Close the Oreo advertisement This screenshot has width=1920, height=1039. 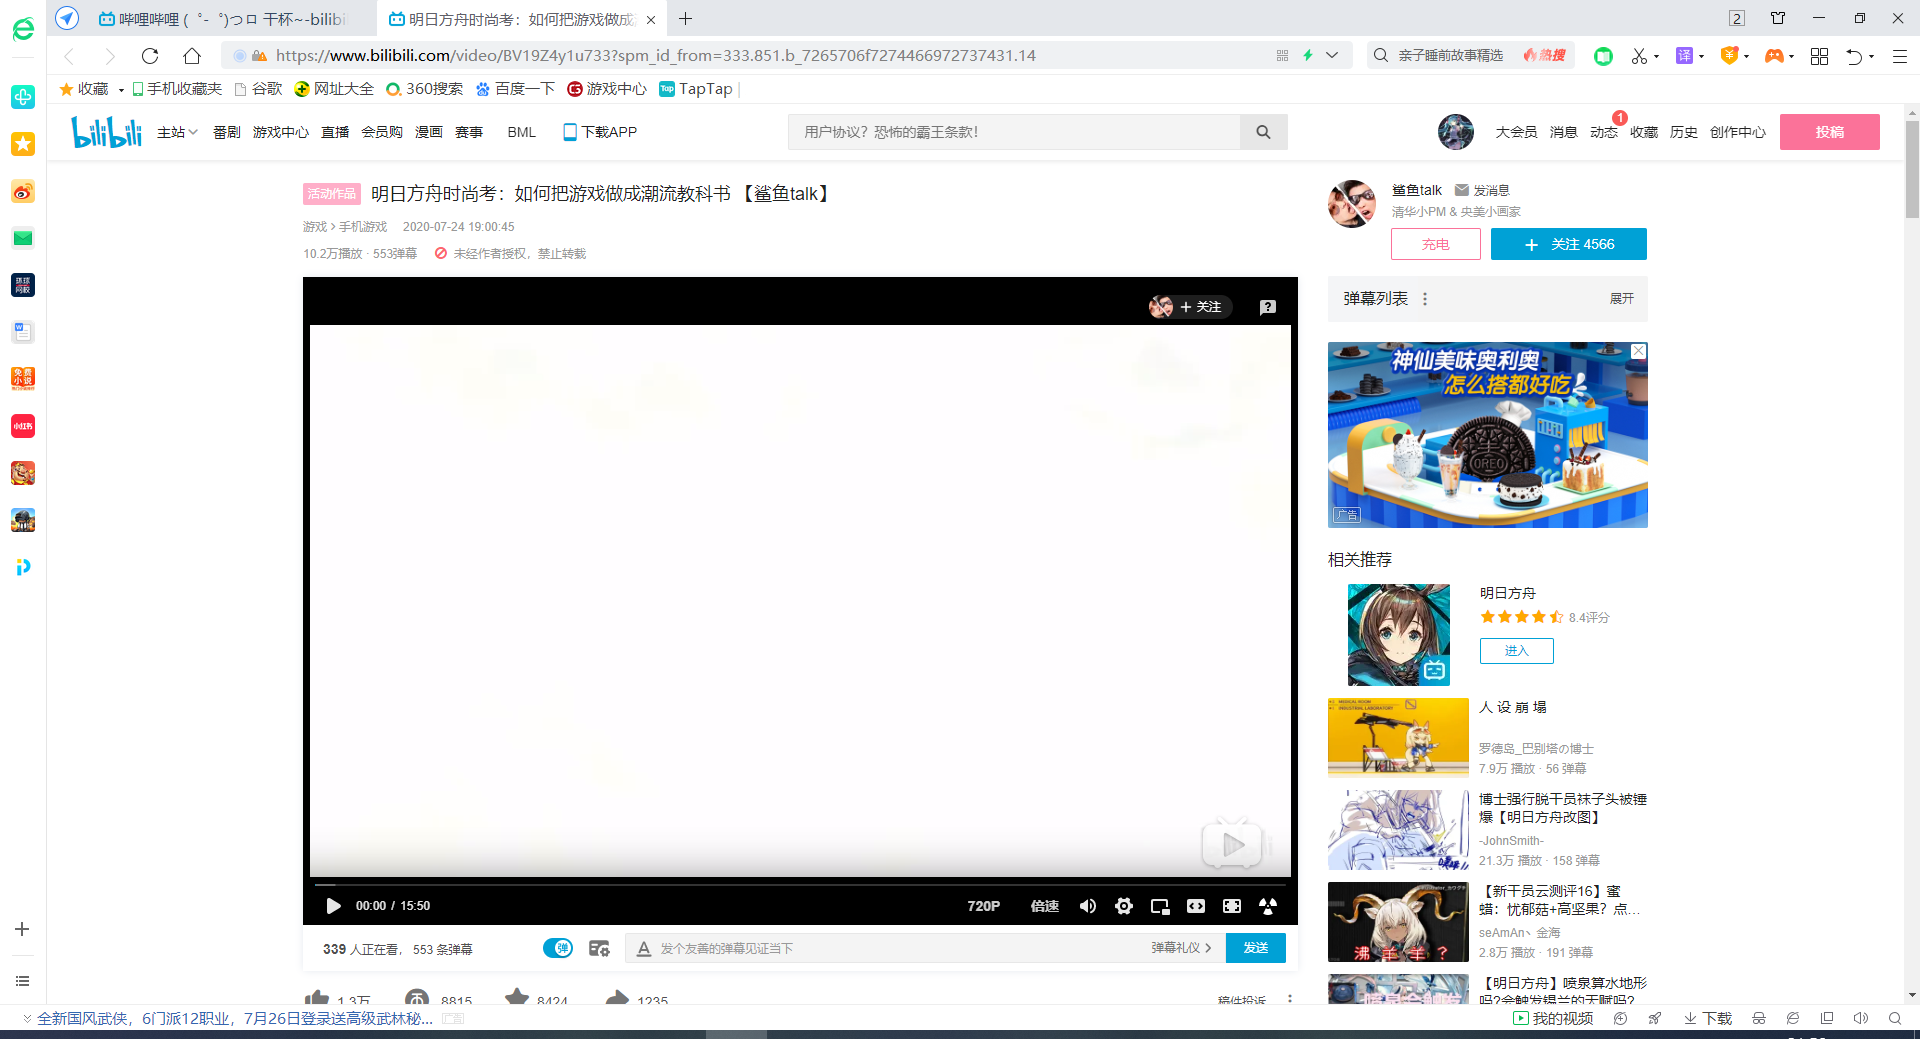click(x=1638, y=351)
